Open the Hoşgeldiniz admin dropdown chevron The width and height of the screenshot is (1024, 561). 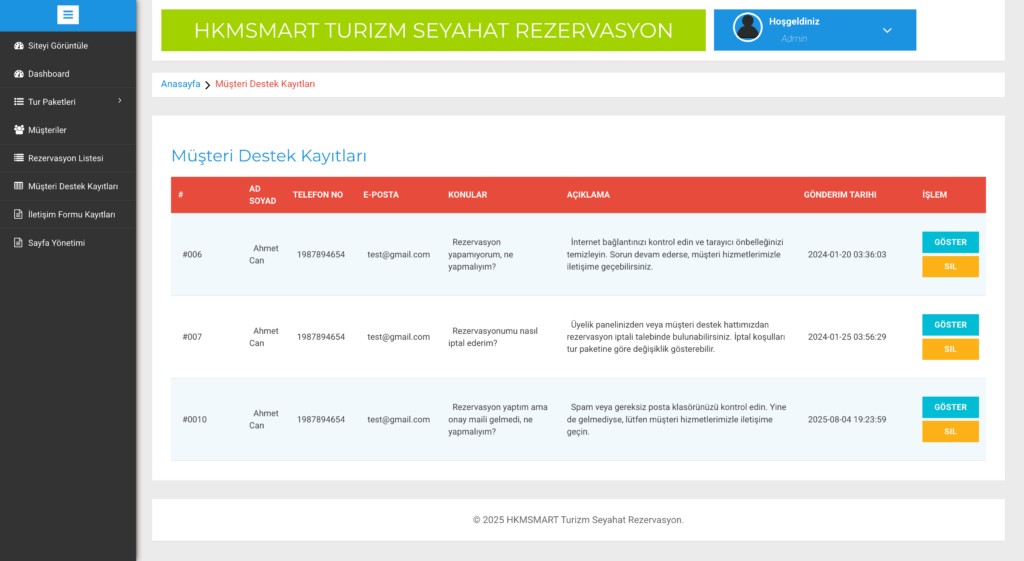coord(887,30)
